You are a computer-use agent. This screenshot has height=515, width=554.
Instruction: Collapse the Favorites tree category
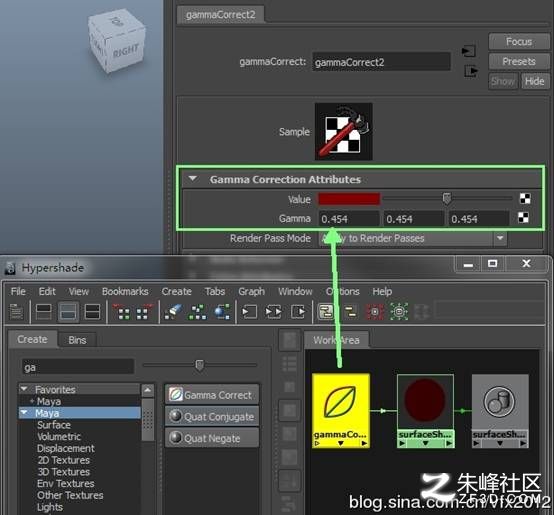point(24,389)
